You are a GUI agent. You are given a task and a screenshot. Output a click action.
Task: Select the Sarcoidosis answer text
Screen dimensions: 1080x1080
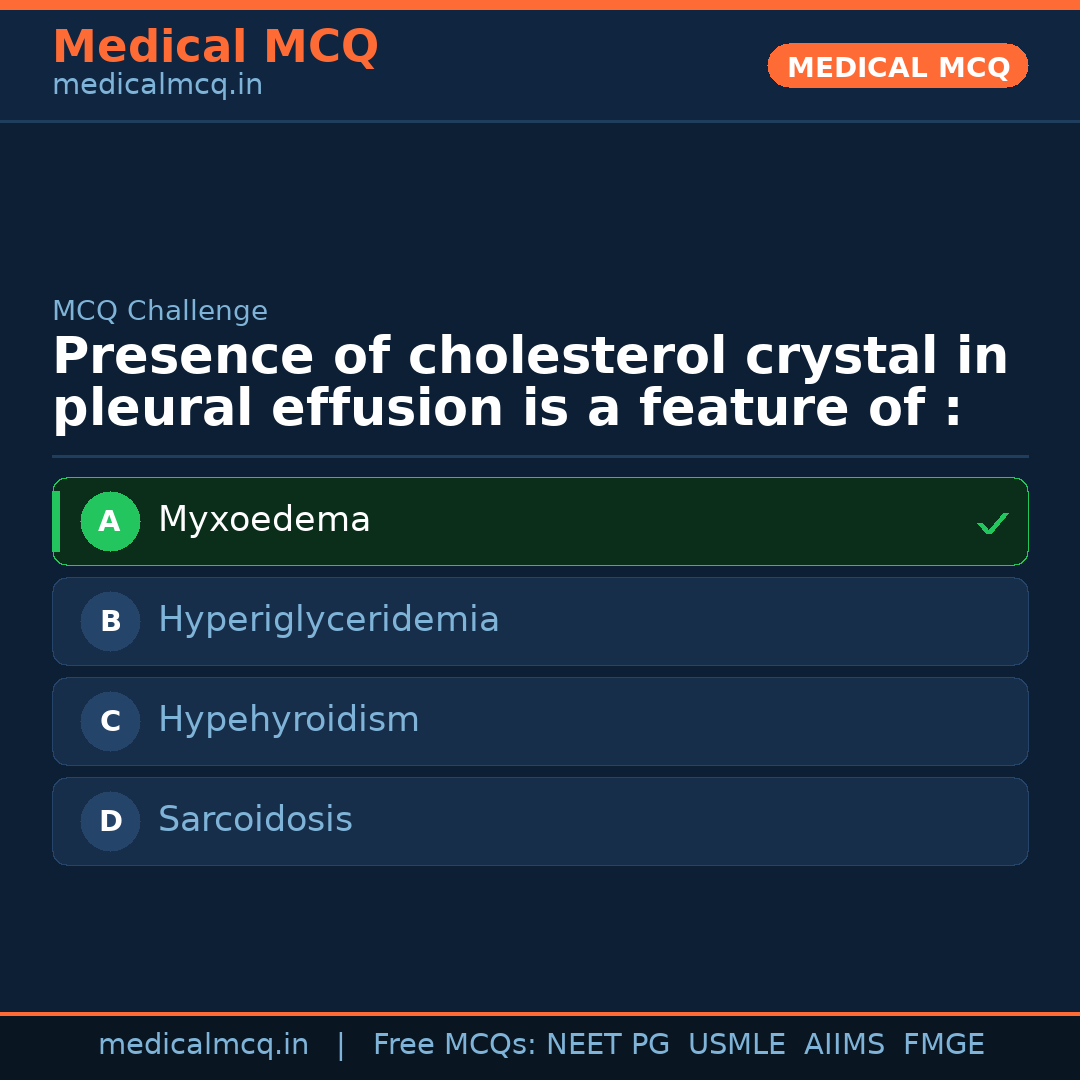tap(255, 820)
